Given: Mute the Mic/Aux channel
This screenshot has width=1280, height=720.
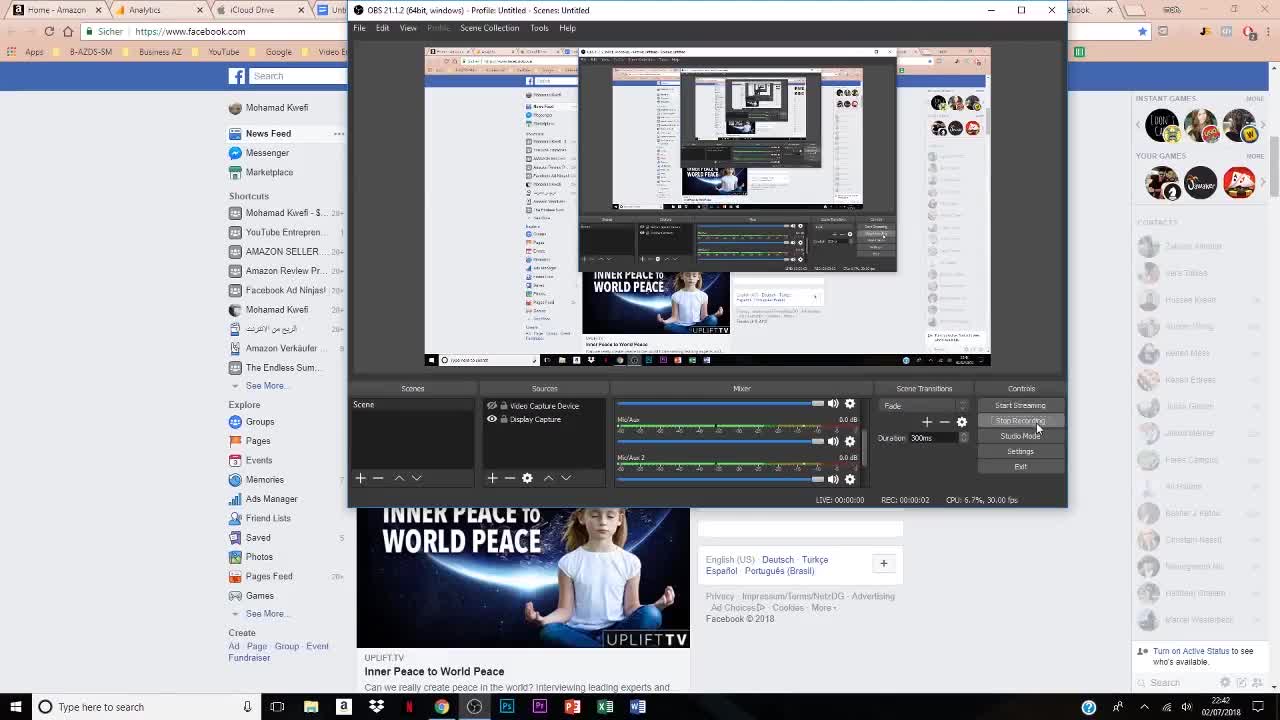Looking at the screenshot, I should (833, 441).
